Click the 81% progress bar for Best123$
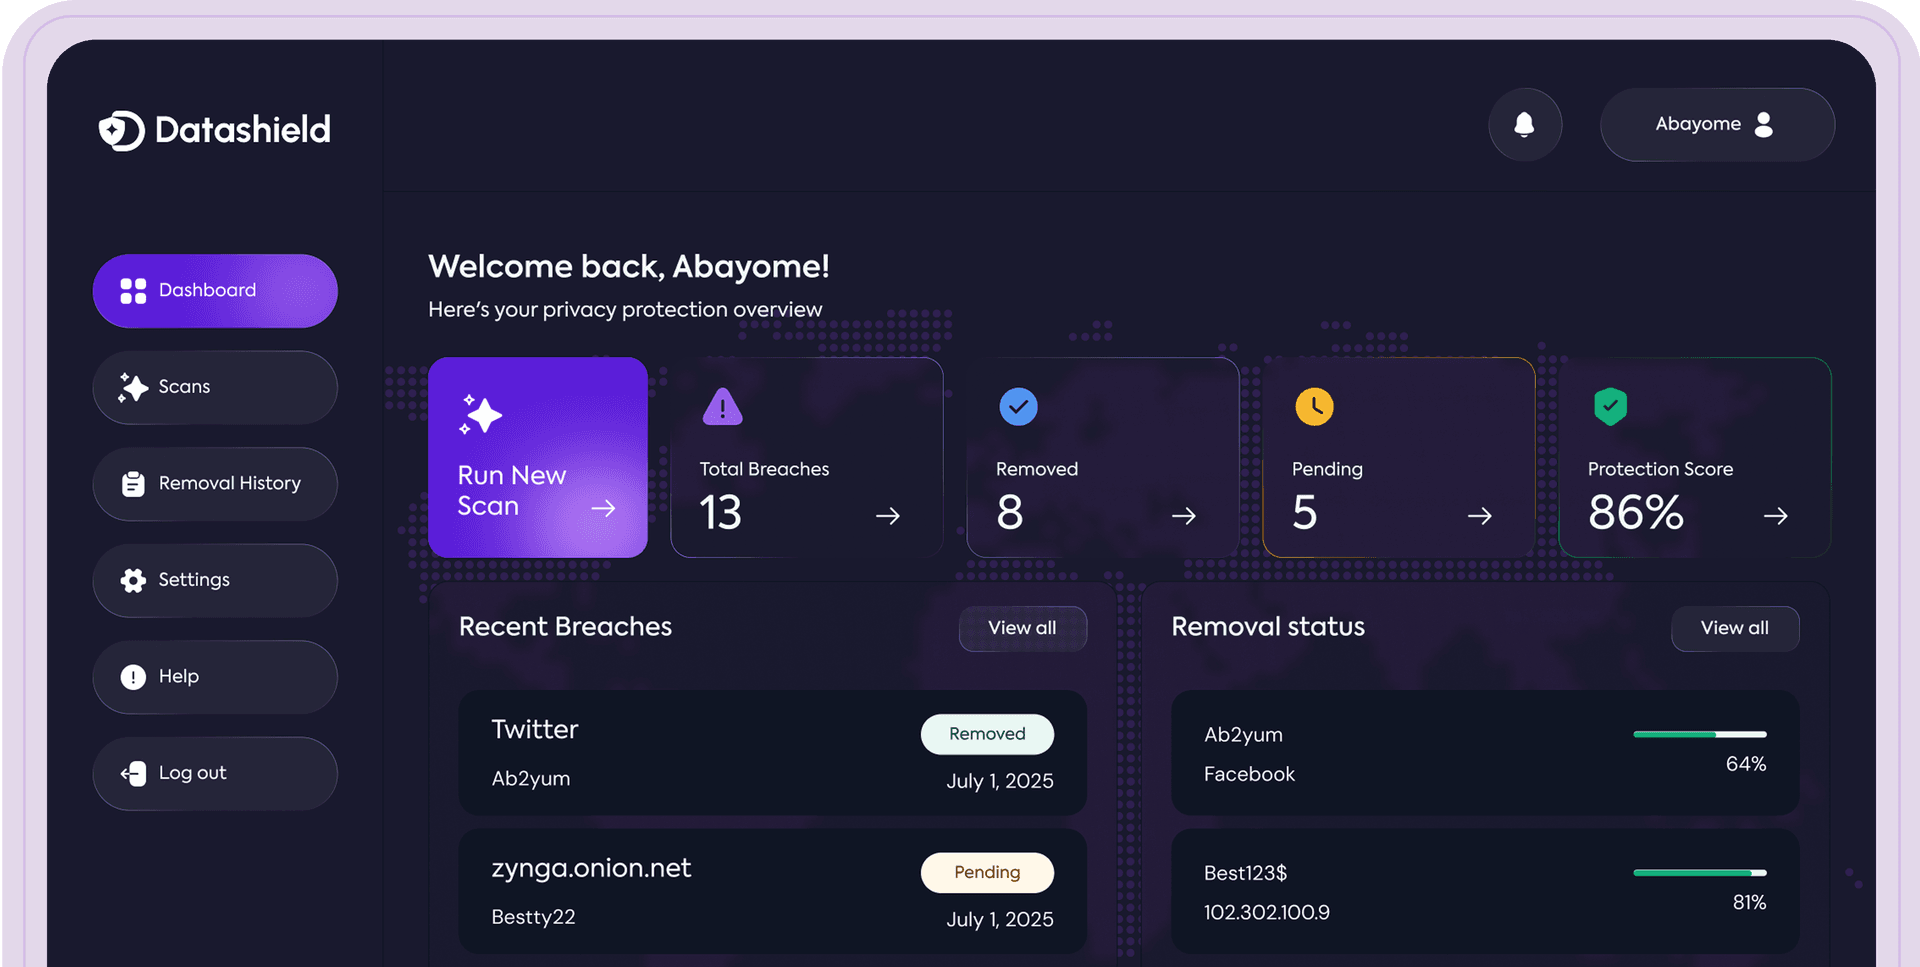The image size is (1920, 967). [1698, 872]
